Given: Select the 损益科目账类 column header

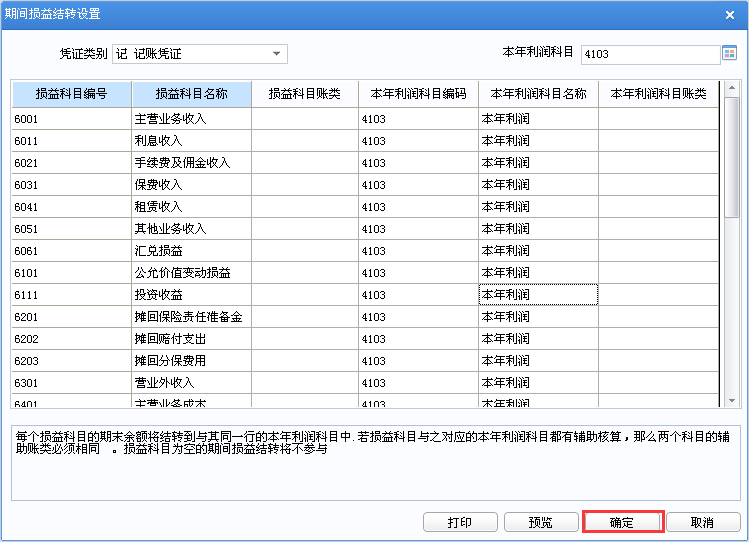Looking at the screenshot, I should tap(305, 94).
